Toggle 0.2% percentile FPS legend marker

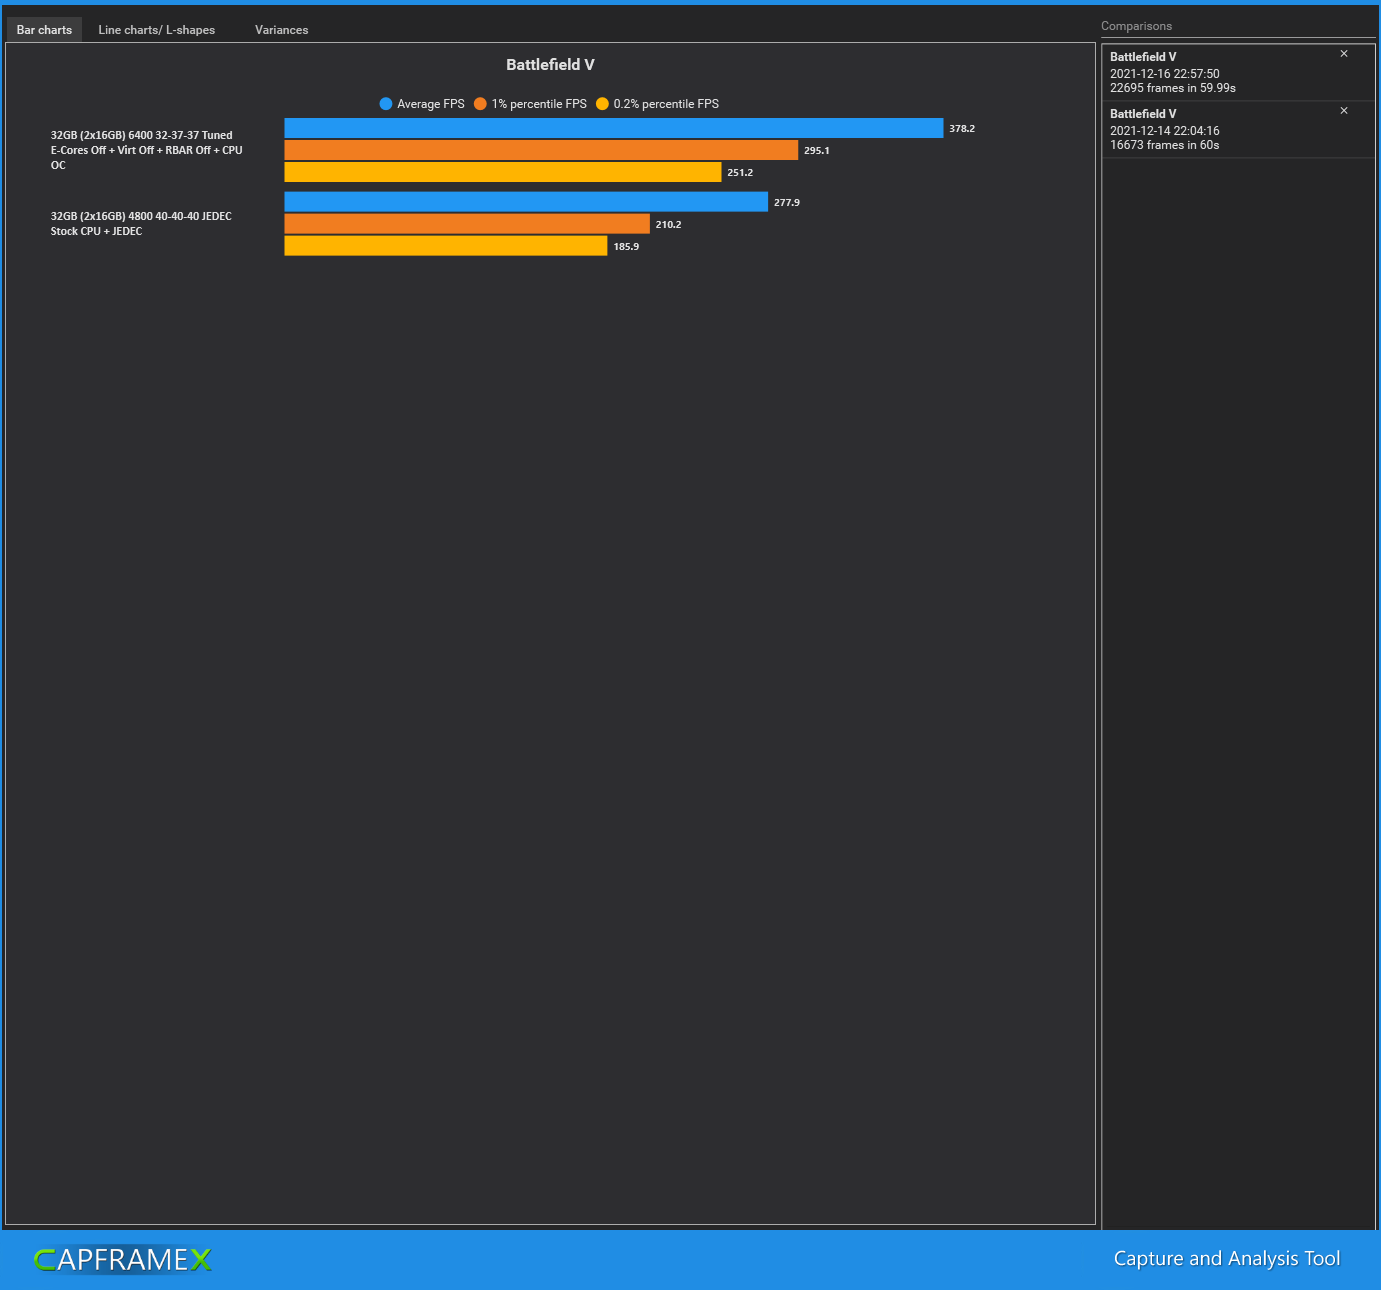coord(602,104)
